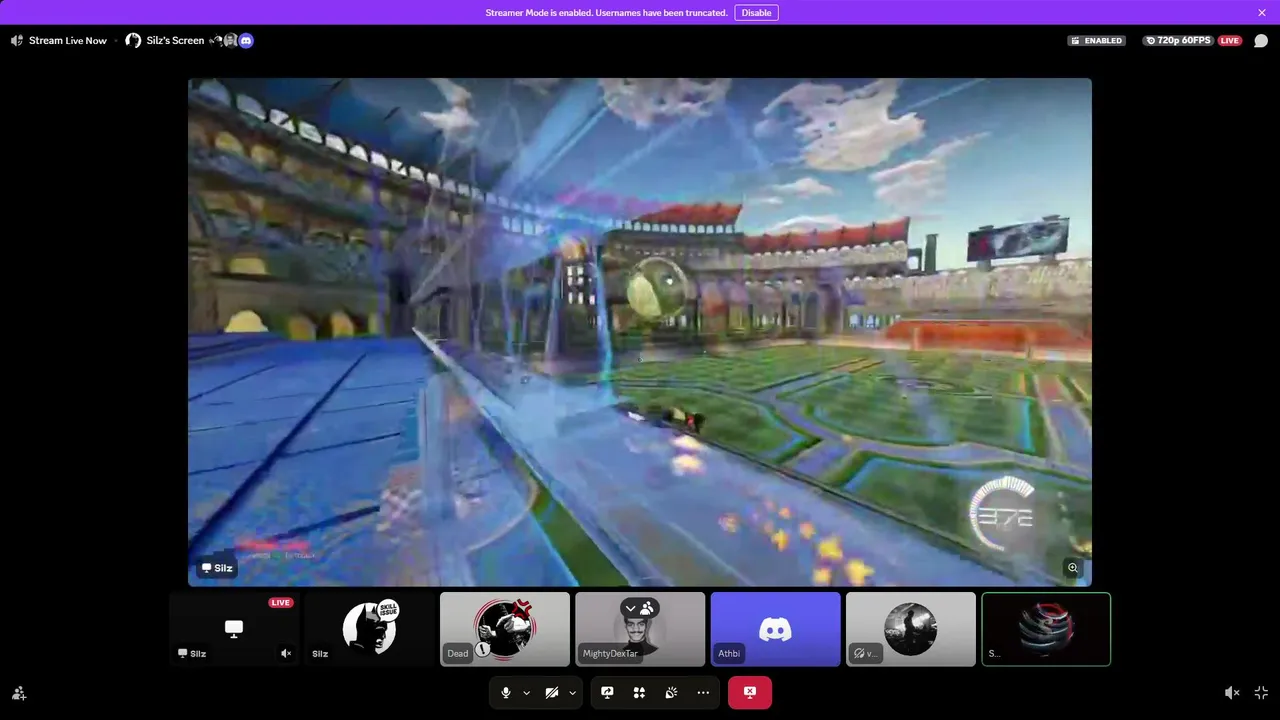Turn on the camera
Viewport: 1280px width, 720px height.
pos(551,692)
